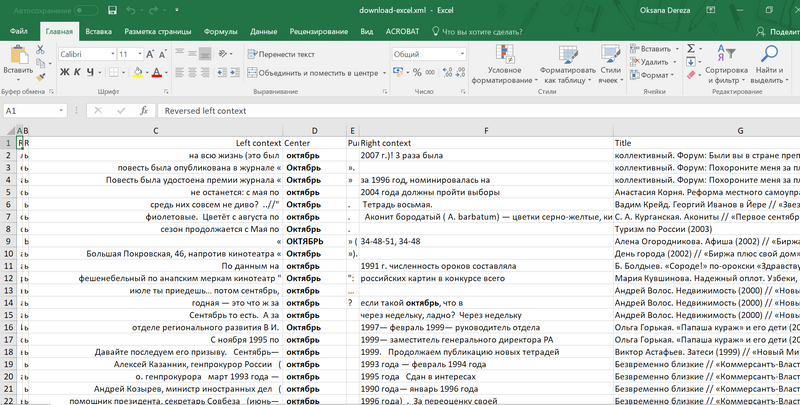This screenshot has height=405, width=800.
Task: Decrease cell indent
Action: [222, 73]
